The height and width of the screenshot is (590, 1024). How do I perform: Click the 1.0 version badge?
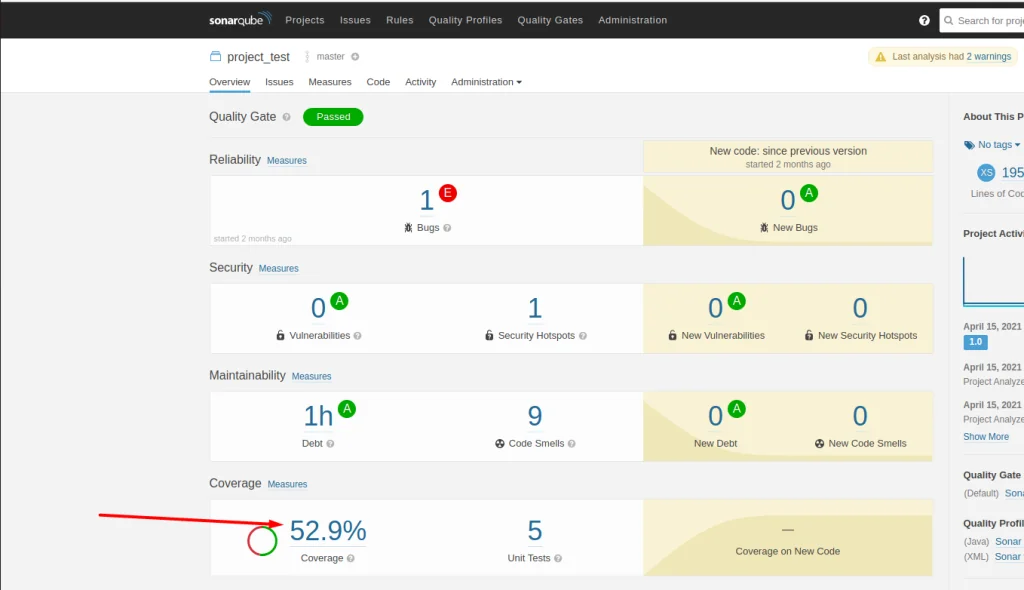click(x=975, y=342)
